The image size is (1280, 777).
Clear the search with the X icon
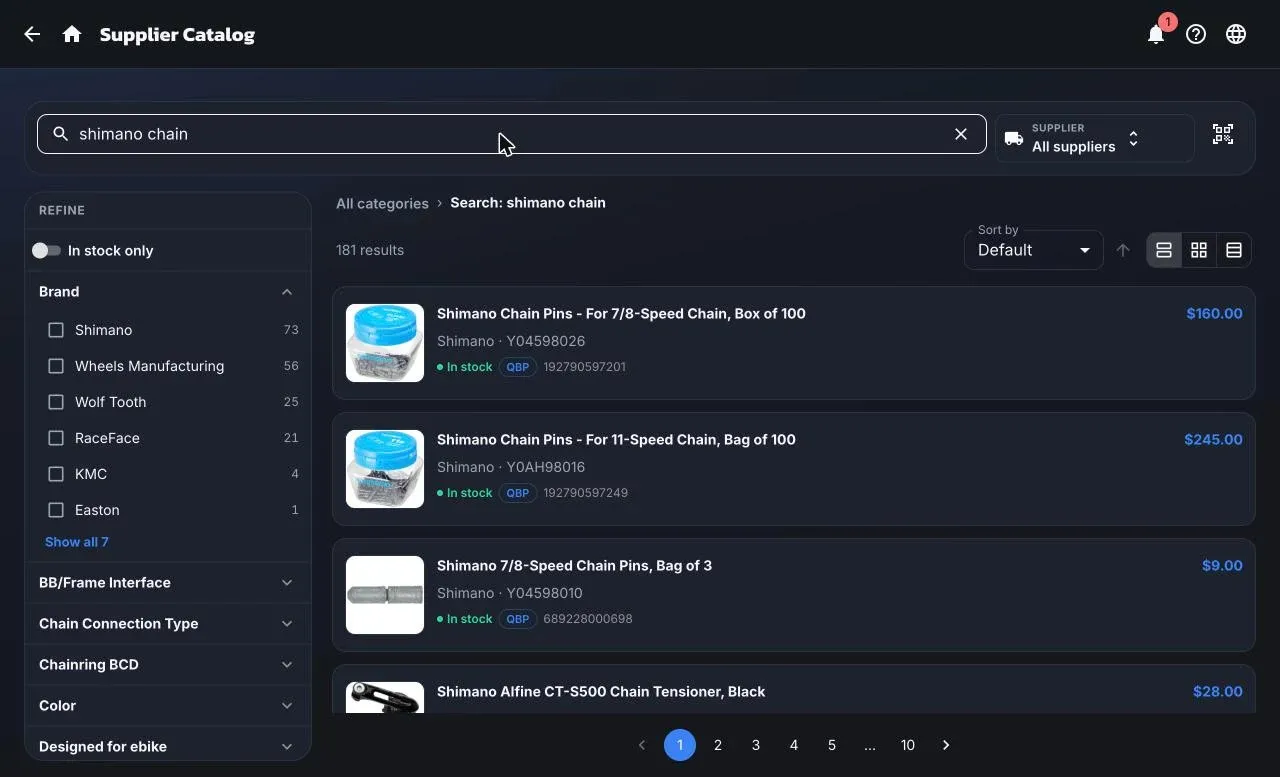pyautogui.click(x=961, y=134)
